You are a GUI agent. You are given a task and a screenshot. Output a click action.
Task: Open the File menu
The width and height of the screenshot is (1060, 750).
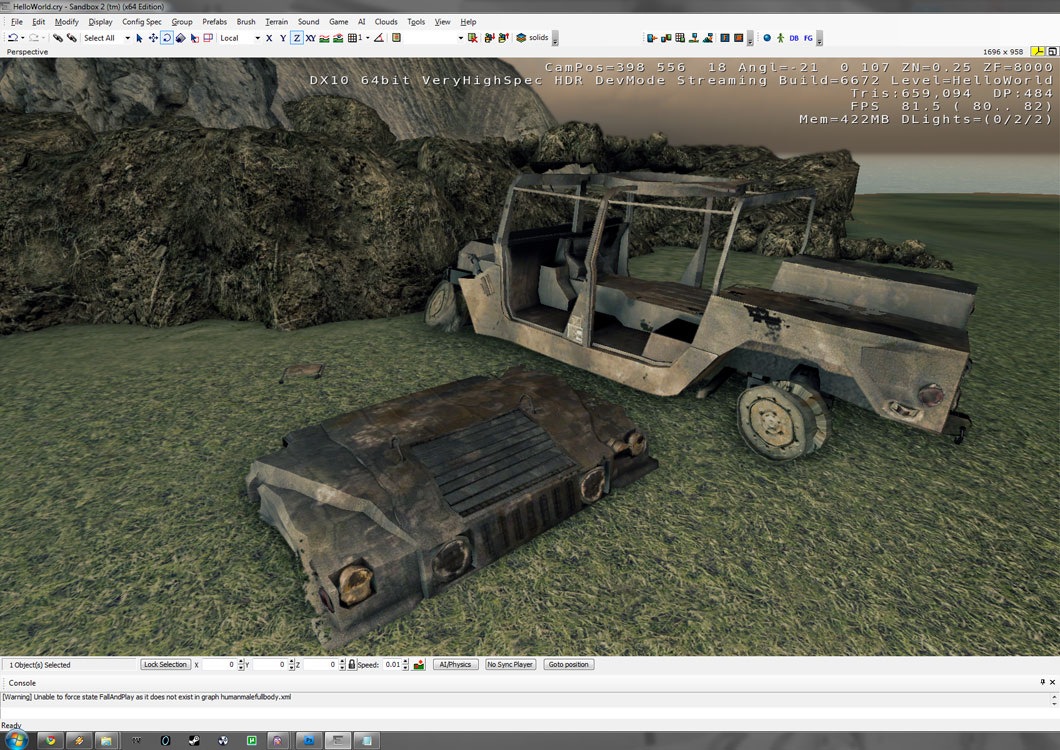(x=17, y=22)
